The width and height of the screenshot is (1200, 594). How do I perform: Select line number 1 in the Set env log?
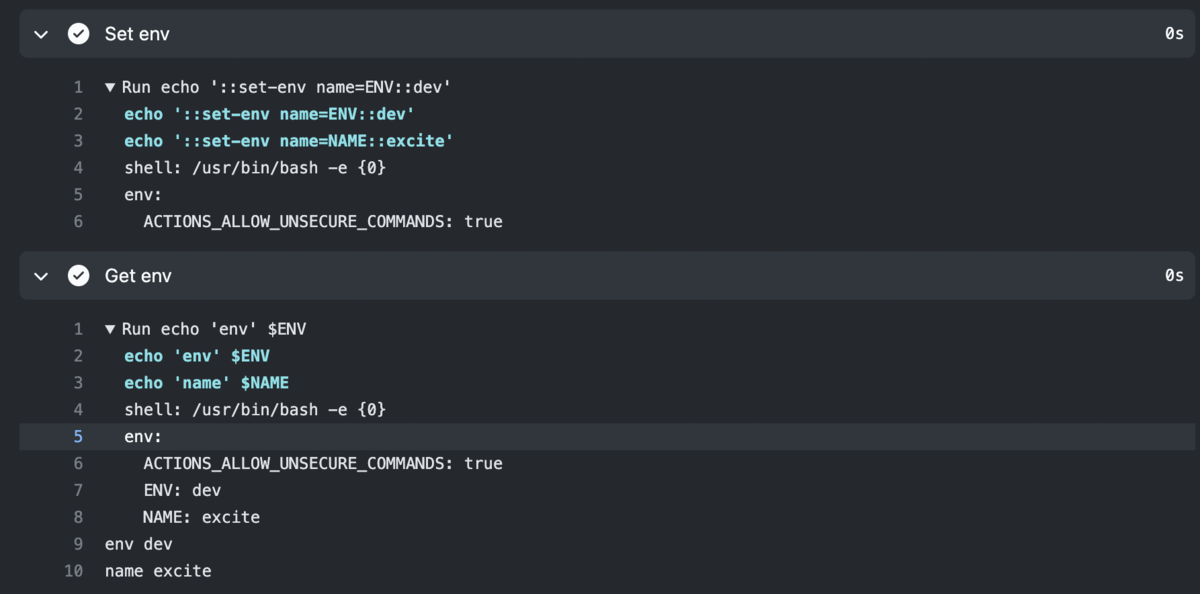tap(77, 86)
